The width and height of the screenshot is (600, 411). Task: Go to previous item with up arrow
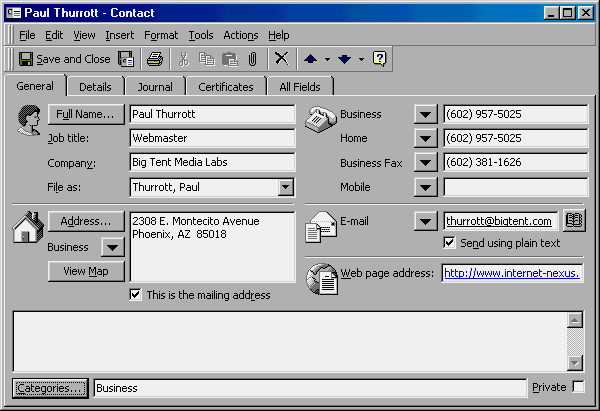(x=311, y=59)
